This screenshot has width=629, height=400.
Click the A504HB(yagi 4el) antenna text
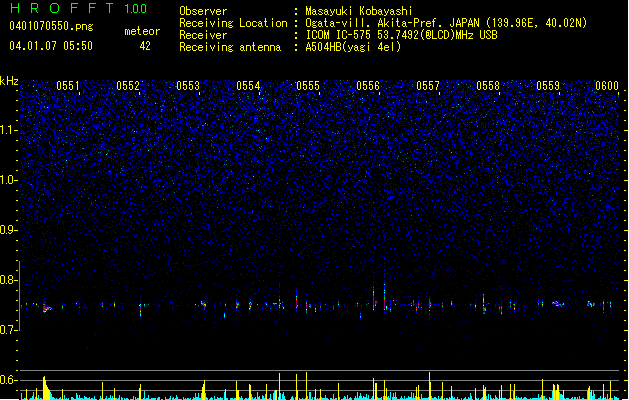click(353, 47)
